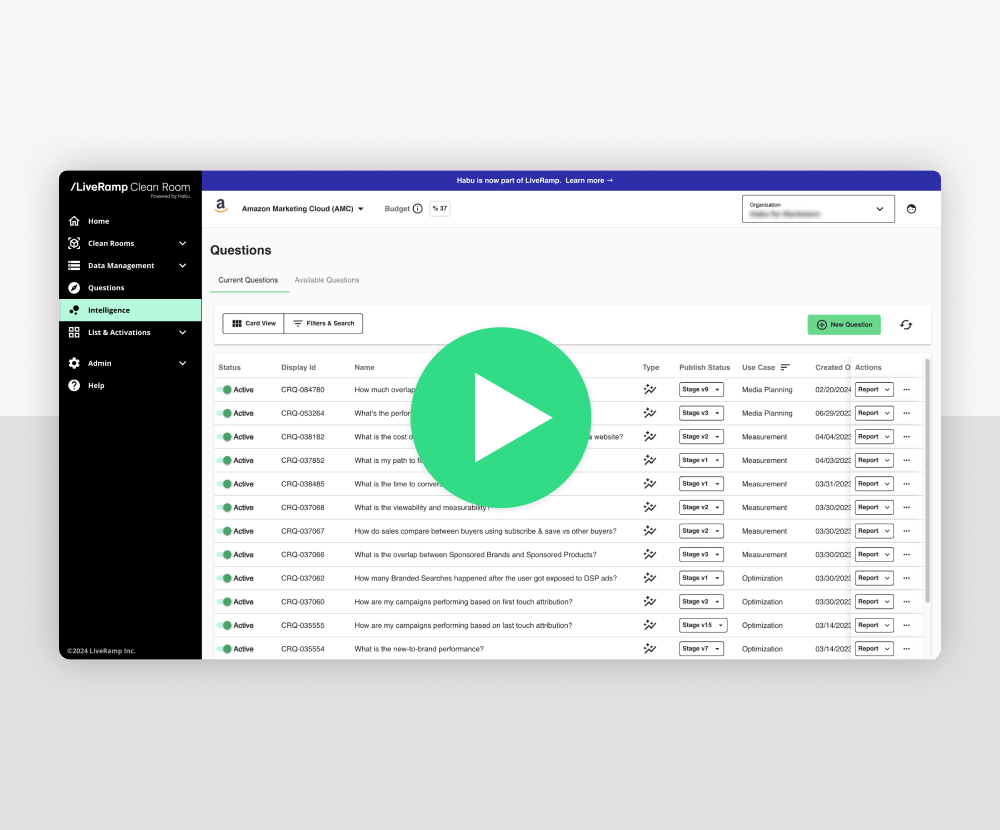Click type icon for CRQ-084780 row
Image resolution: width=1000 pixels, height=830 pixels.
click(650, 389)
